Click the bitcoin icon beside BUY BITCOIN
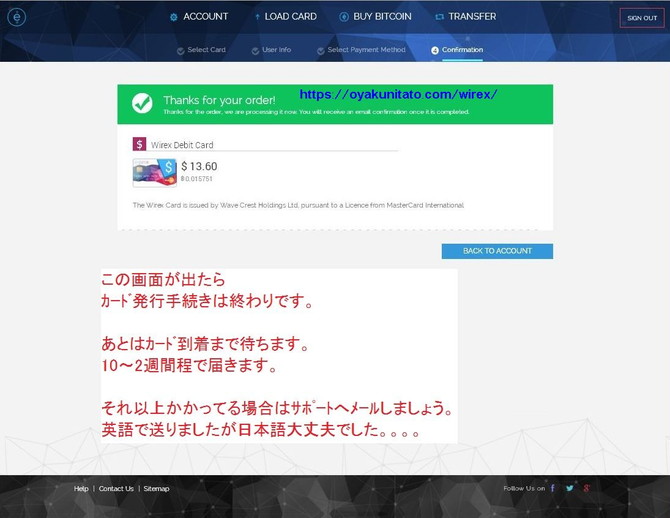The image size is (670, 518). click(x=344, y=17)
